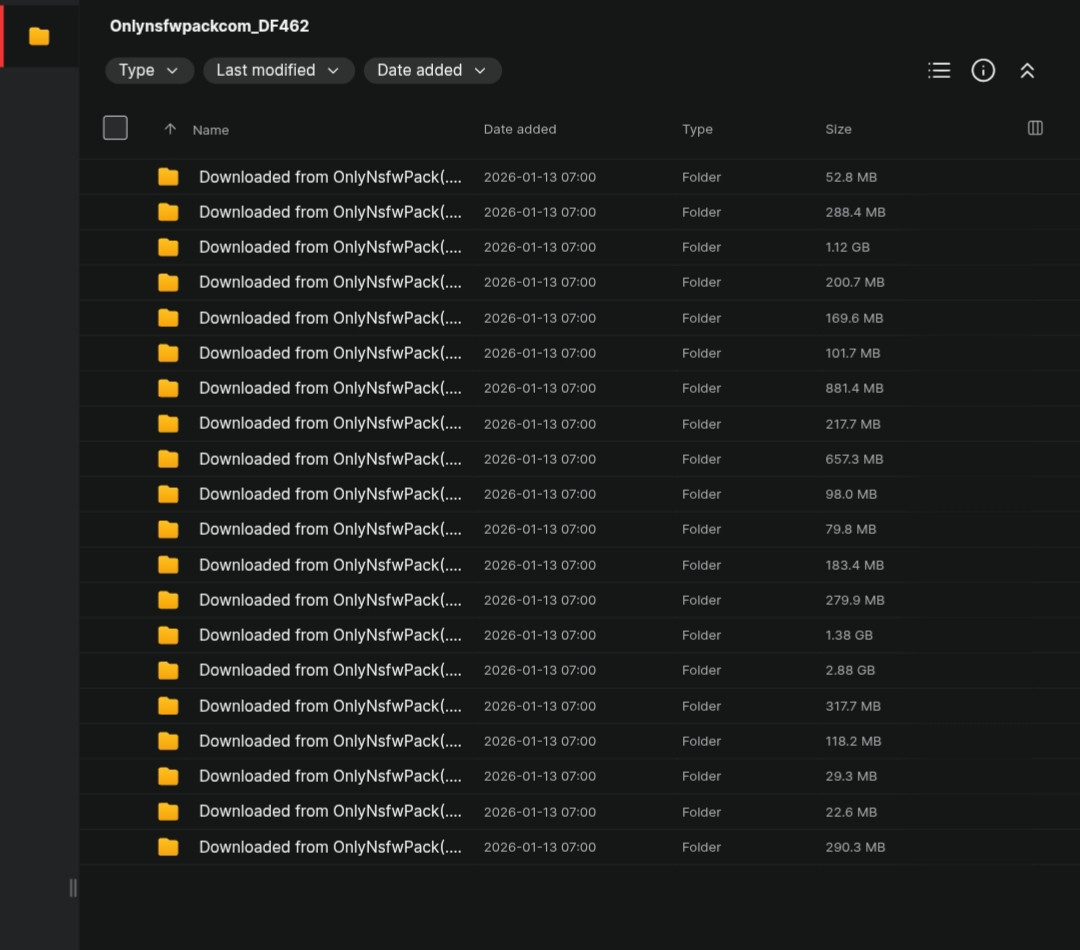Click the 200.7 MB size value
The image size is (1080, 950).
pos(855,282)
